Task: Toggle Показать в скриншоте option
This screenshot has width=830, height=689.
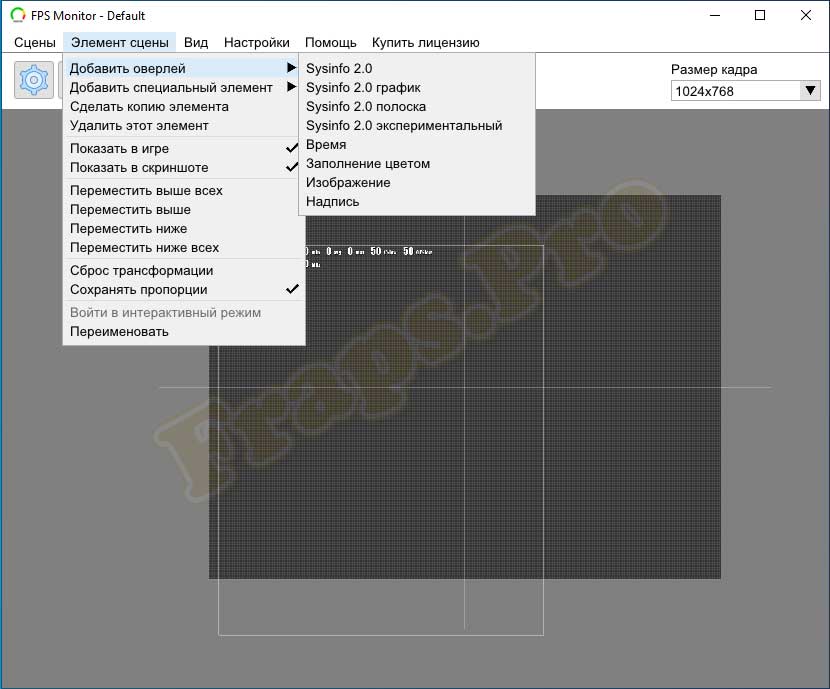Action: click(183, 167)
